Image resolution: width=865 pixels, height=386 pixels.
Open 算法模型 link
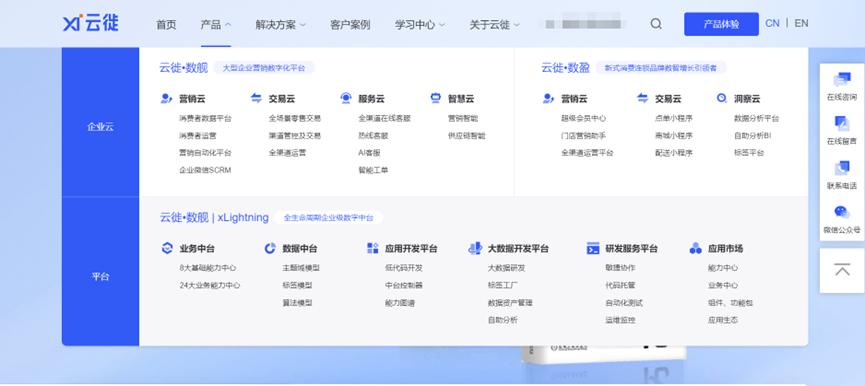click(x=297, y=303)
